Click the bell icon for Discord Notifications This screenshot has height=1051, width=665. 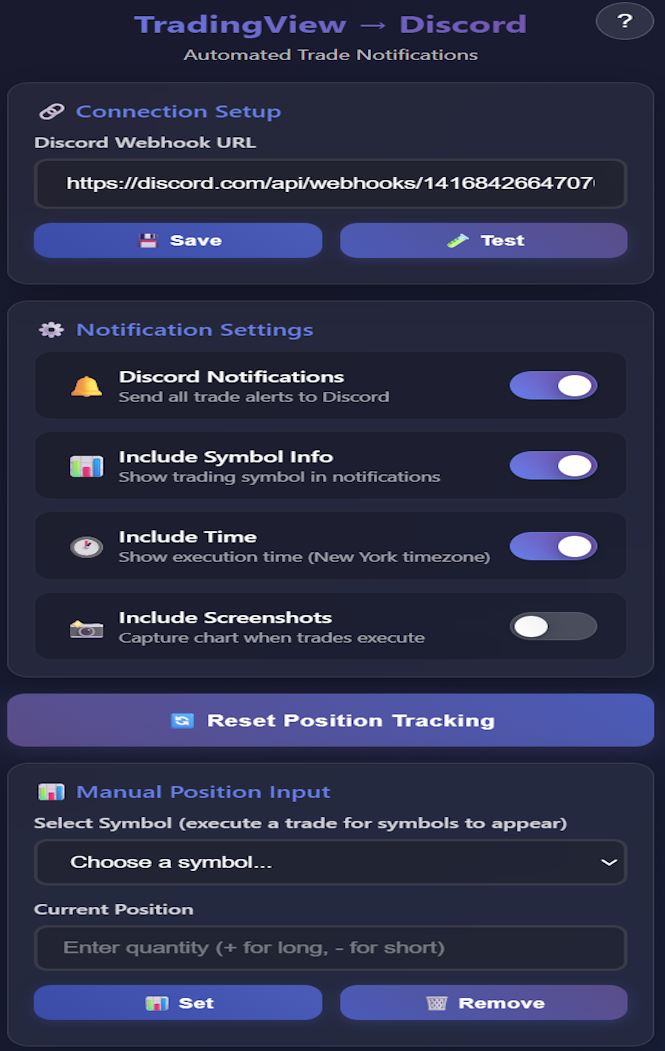[86, 386]
